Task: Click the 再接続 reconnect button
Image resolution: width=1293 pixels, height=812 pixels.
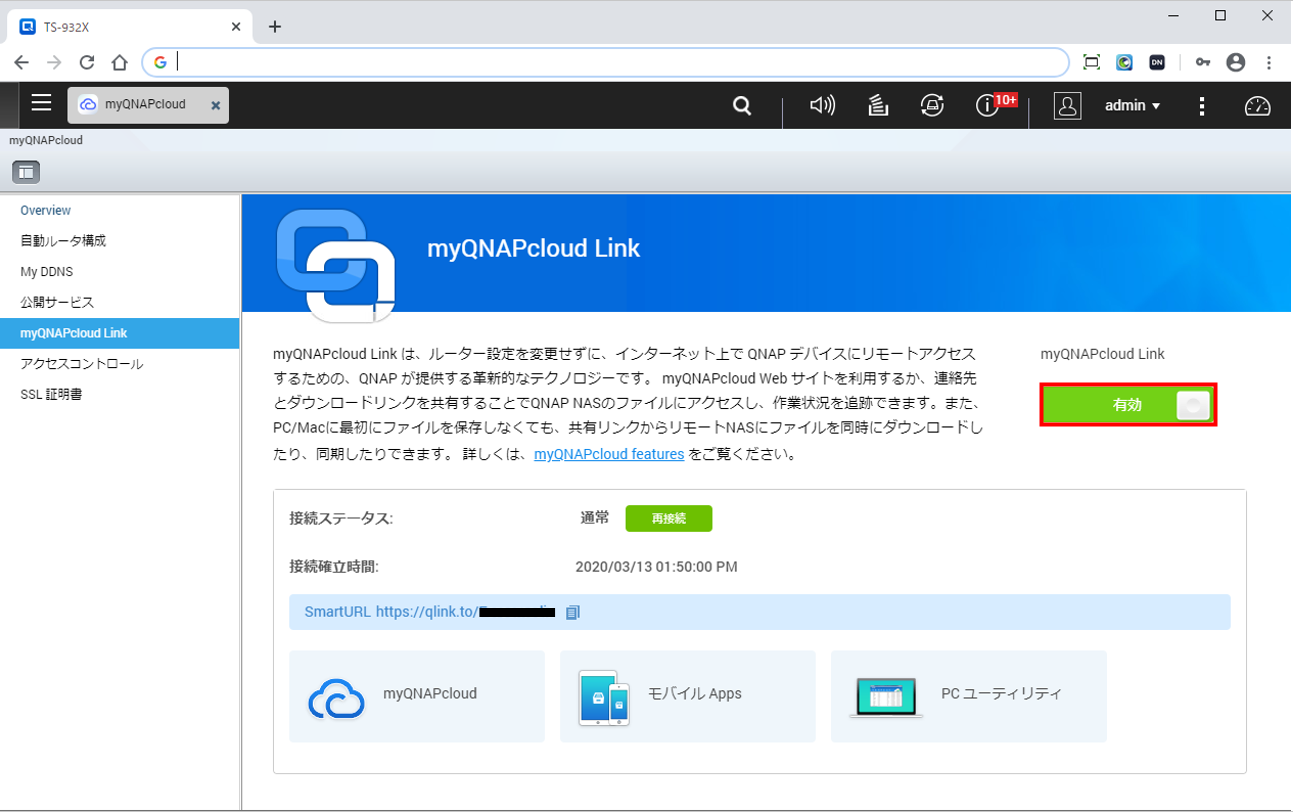Action: 668,518
